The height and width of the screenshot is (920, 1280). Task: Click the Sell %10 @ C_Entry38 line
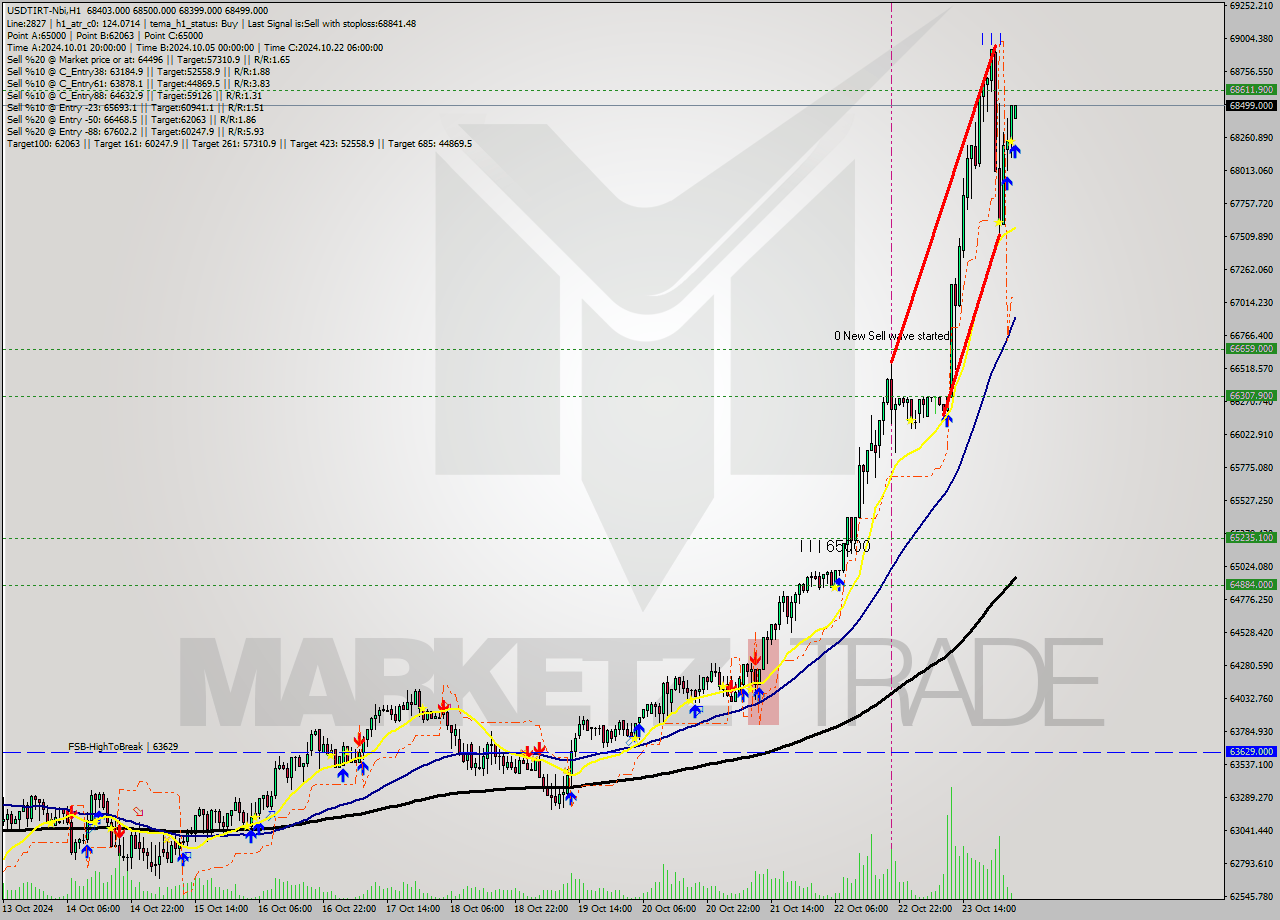pyautogui.click(x=138, y=71)
